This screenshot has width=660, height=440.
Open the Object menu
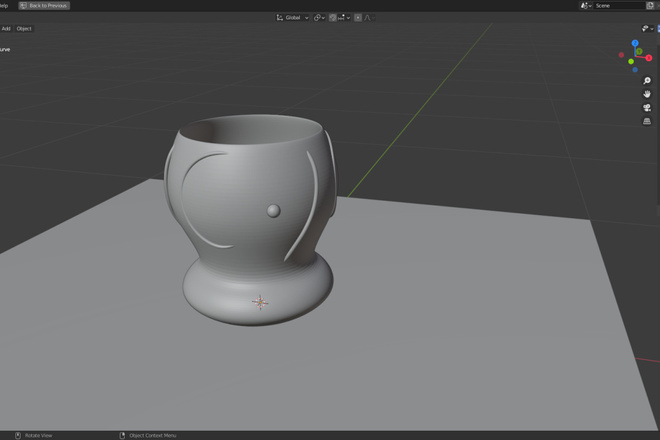pos(24,29)
